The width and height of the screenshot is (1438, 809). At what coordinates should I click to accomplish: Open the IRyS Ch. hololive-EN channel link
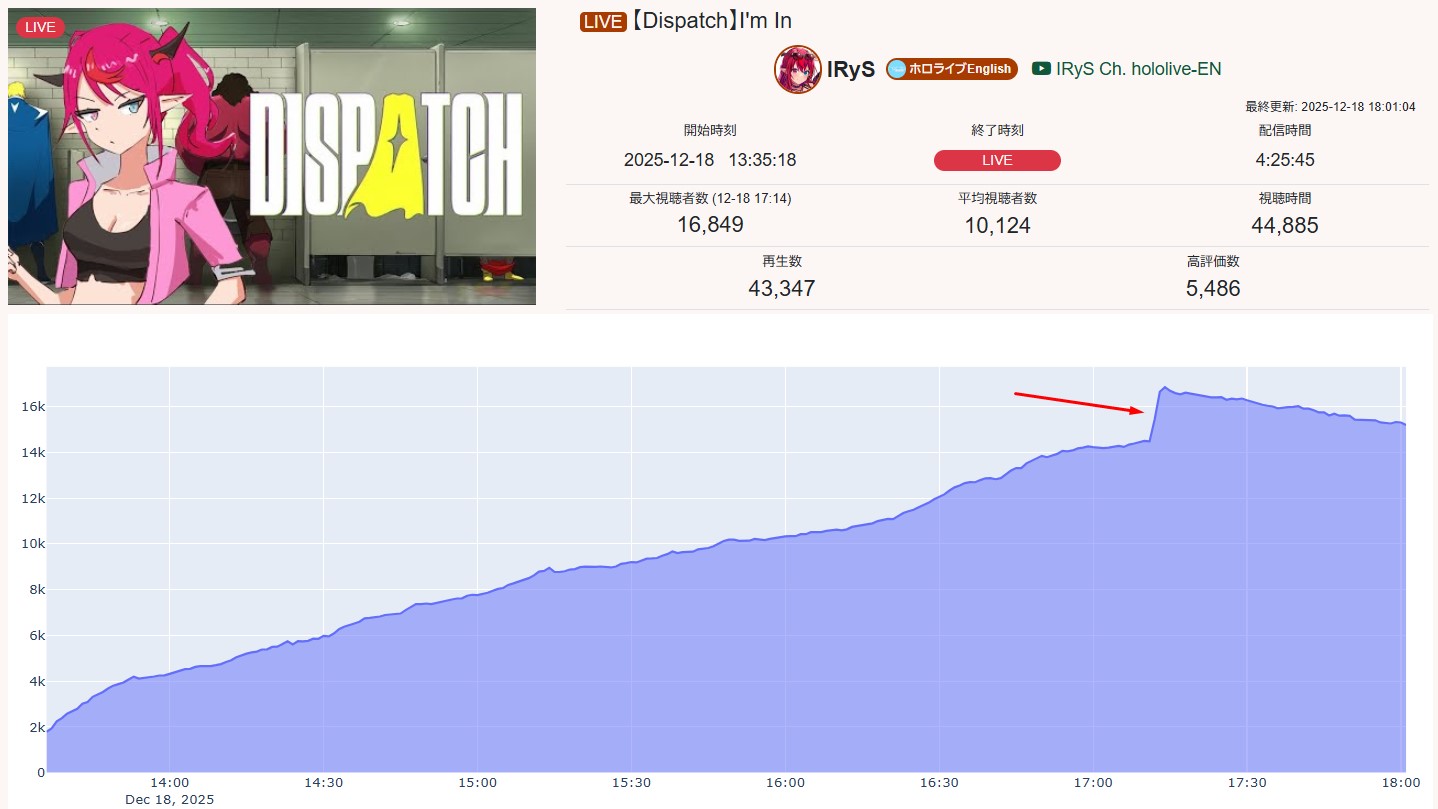(x=1138, y=69)
